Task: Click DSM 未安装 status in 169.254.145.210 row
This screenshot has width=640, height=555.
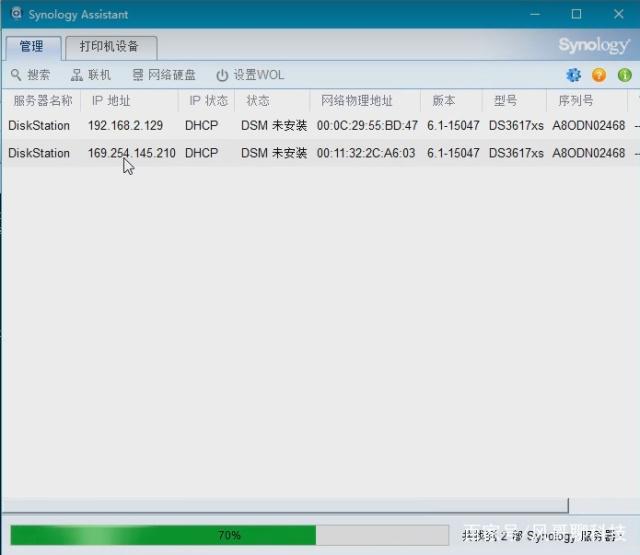Action: (x=273, y=153)
